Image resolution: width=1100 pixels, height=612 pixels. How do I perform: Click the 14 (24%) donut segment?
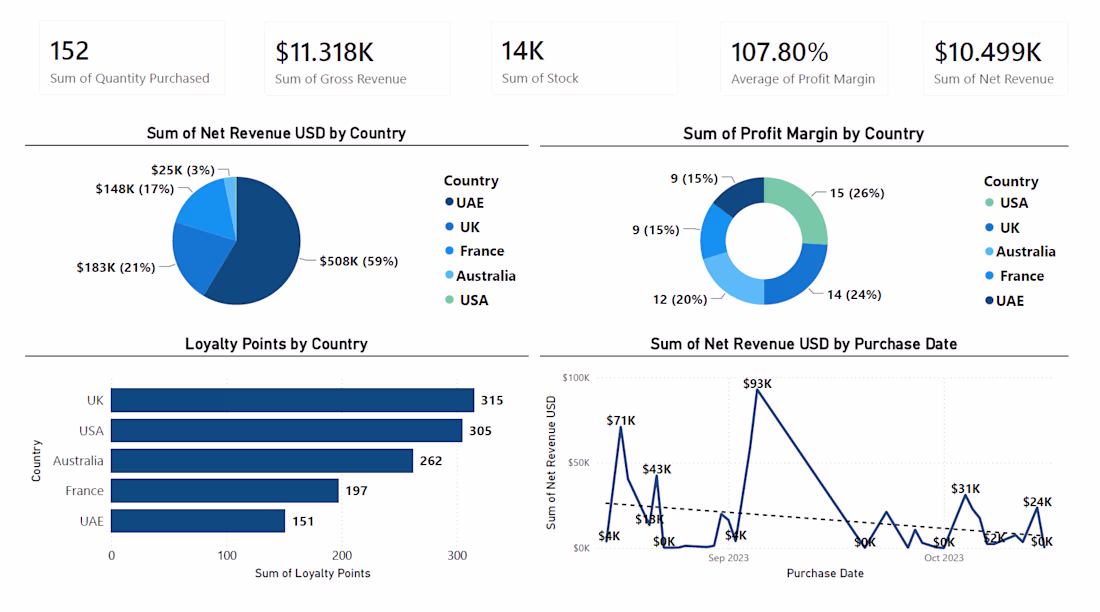tap(800, 276)
